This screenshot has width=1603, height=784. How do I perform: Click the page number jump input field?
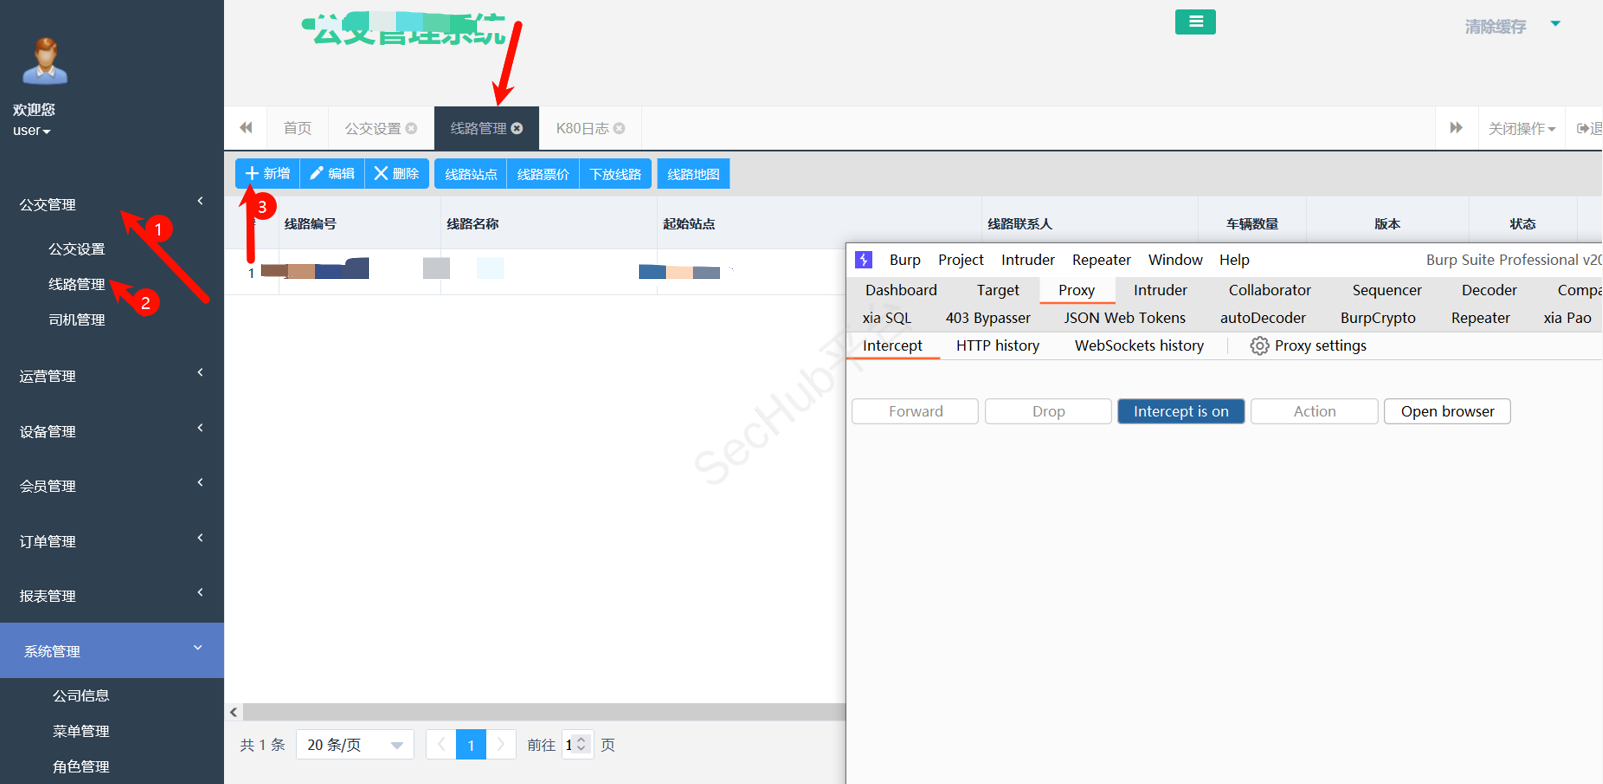570,745
